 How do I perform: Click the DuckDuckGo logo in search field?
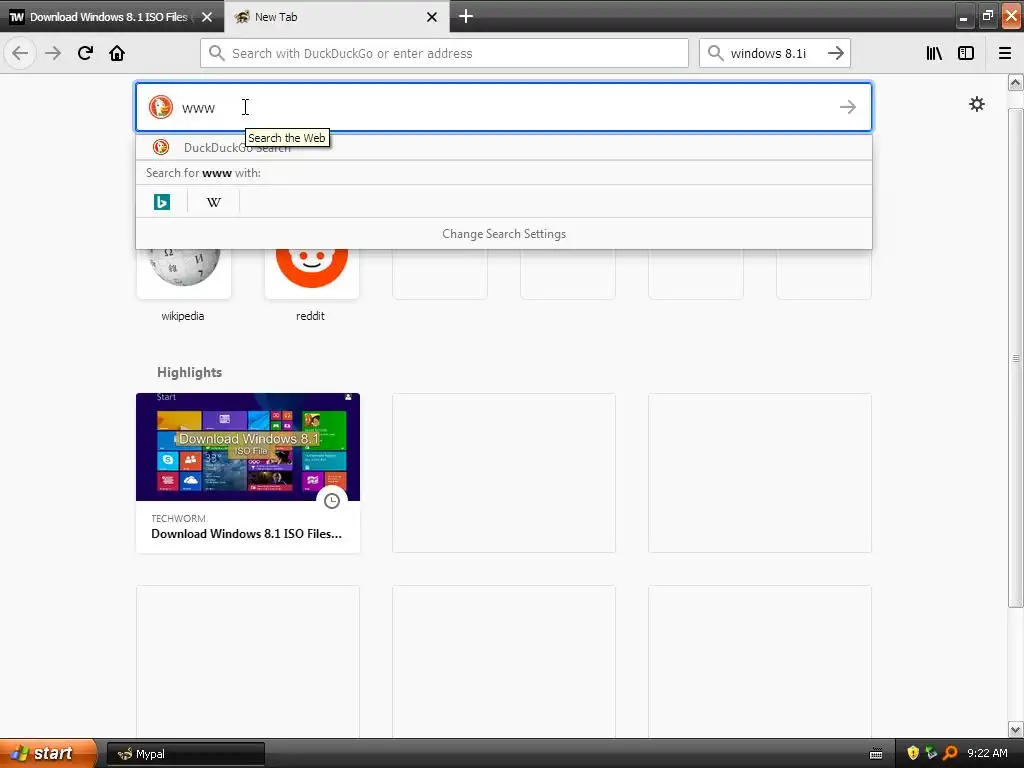[161, 107]
